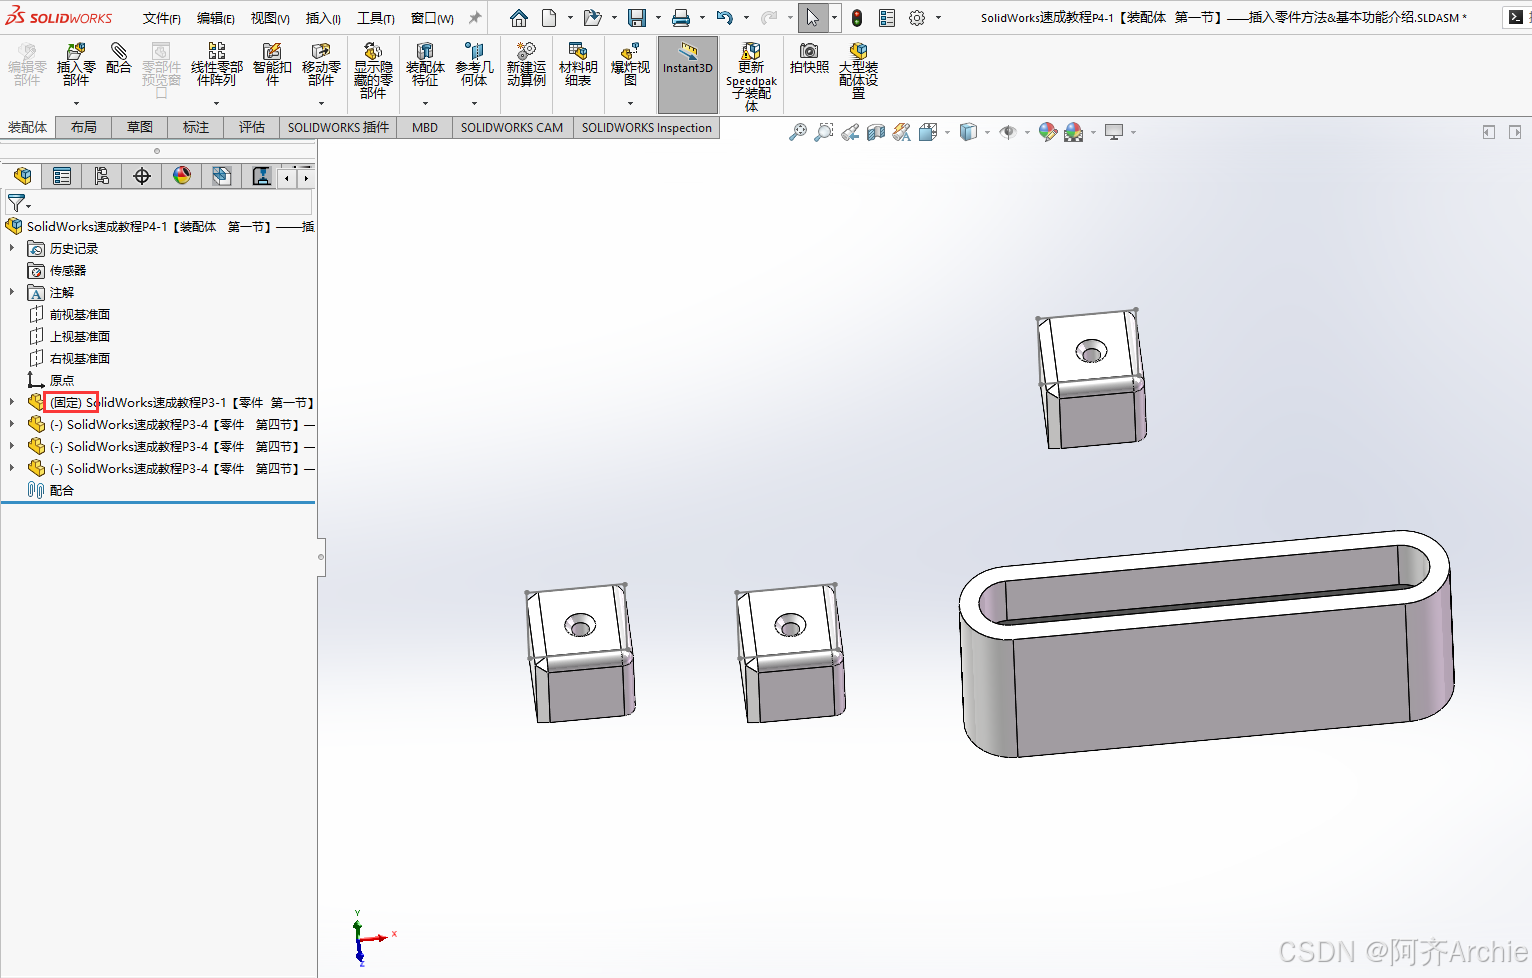
Task: Open 插入(I) menu
Action: [323, 18]
